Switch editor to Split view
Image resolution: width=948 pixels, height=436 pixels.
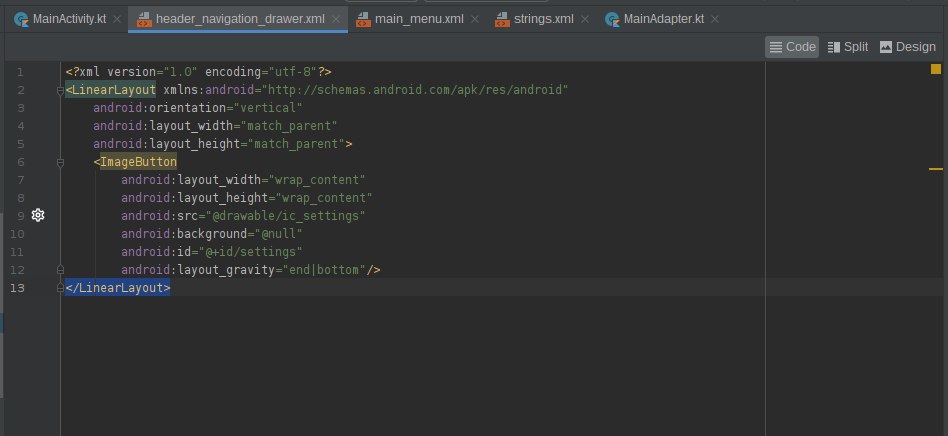(x=848, y=47)
